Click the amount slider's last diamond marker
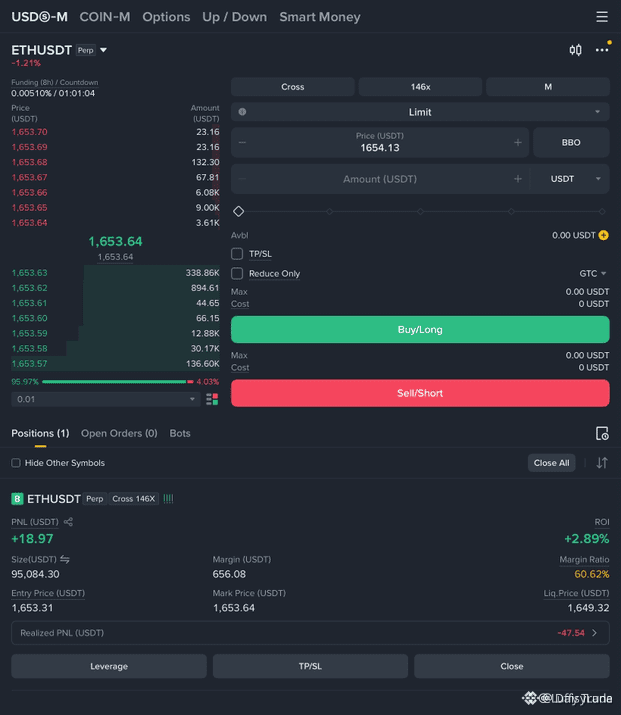This screenshot has width=621, height=715. (x=602, y=211)
